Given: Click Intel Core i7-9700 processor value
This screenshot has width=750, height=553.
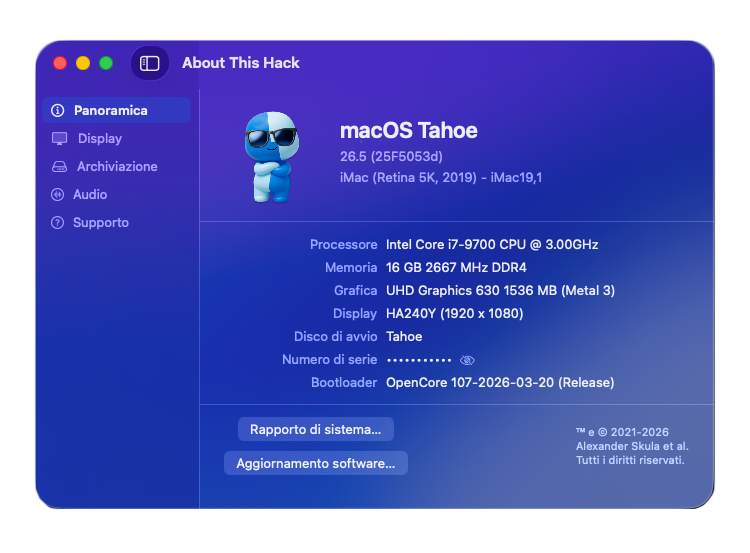Looking at the screenshot, I should pyautogui.click(x=492, y=244).
